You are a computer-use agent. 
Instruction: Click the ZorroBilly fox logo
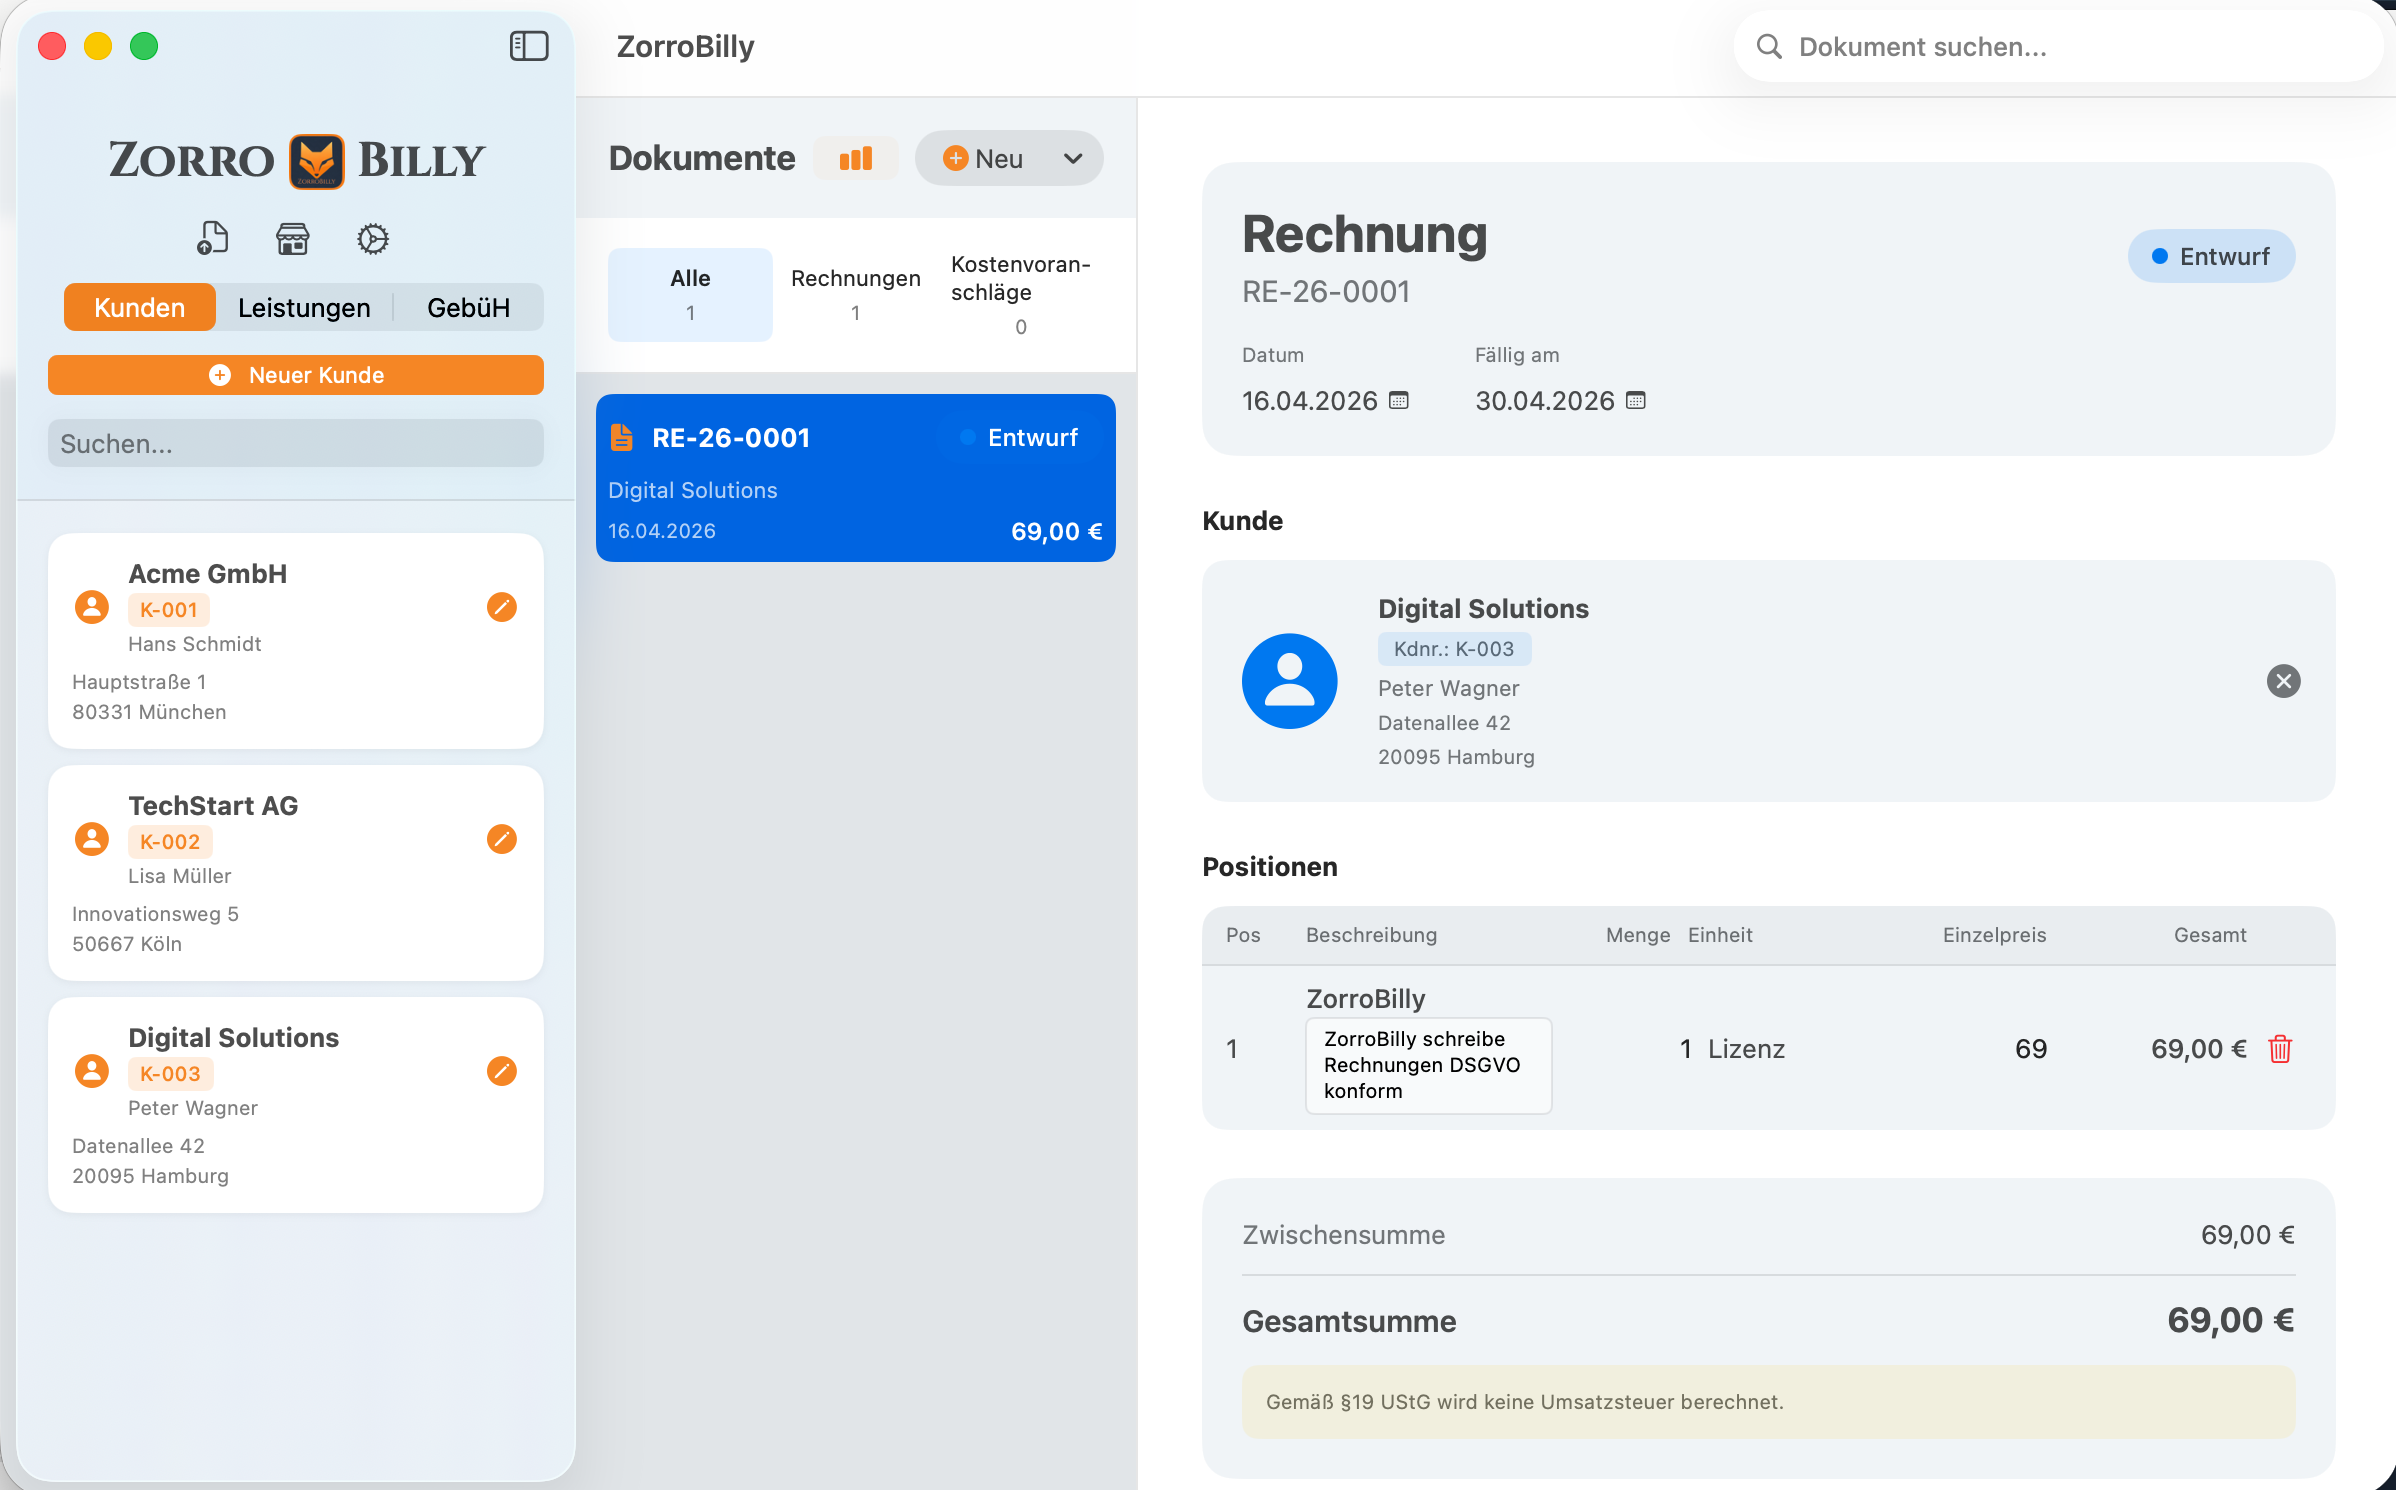point(317,161)
